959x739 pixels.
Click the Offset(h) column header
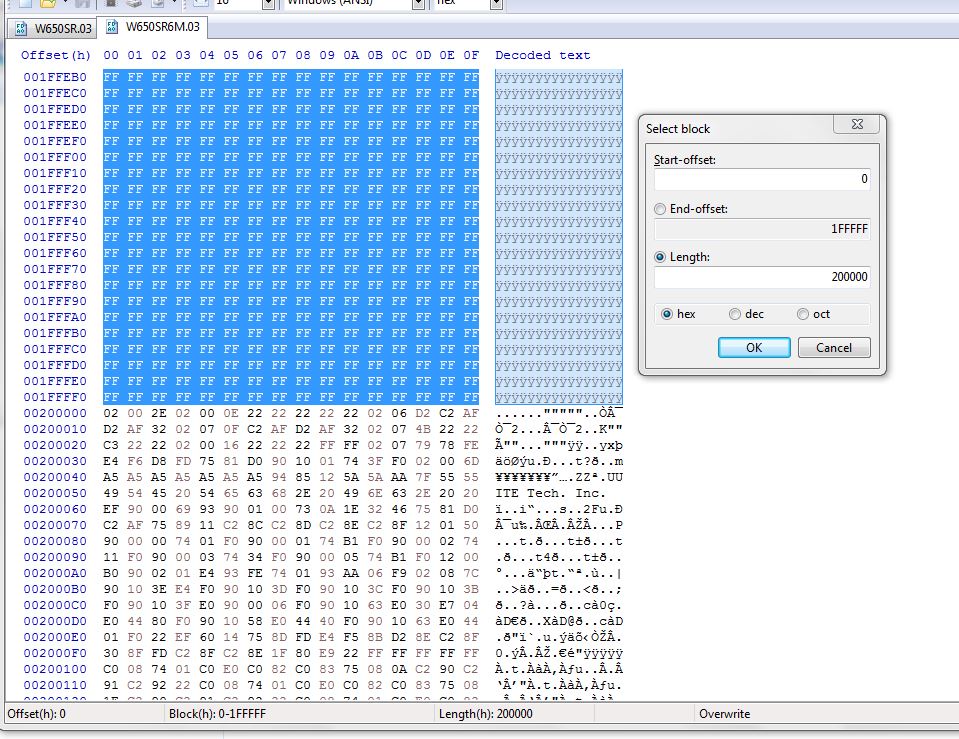click(x=56, y=56)
